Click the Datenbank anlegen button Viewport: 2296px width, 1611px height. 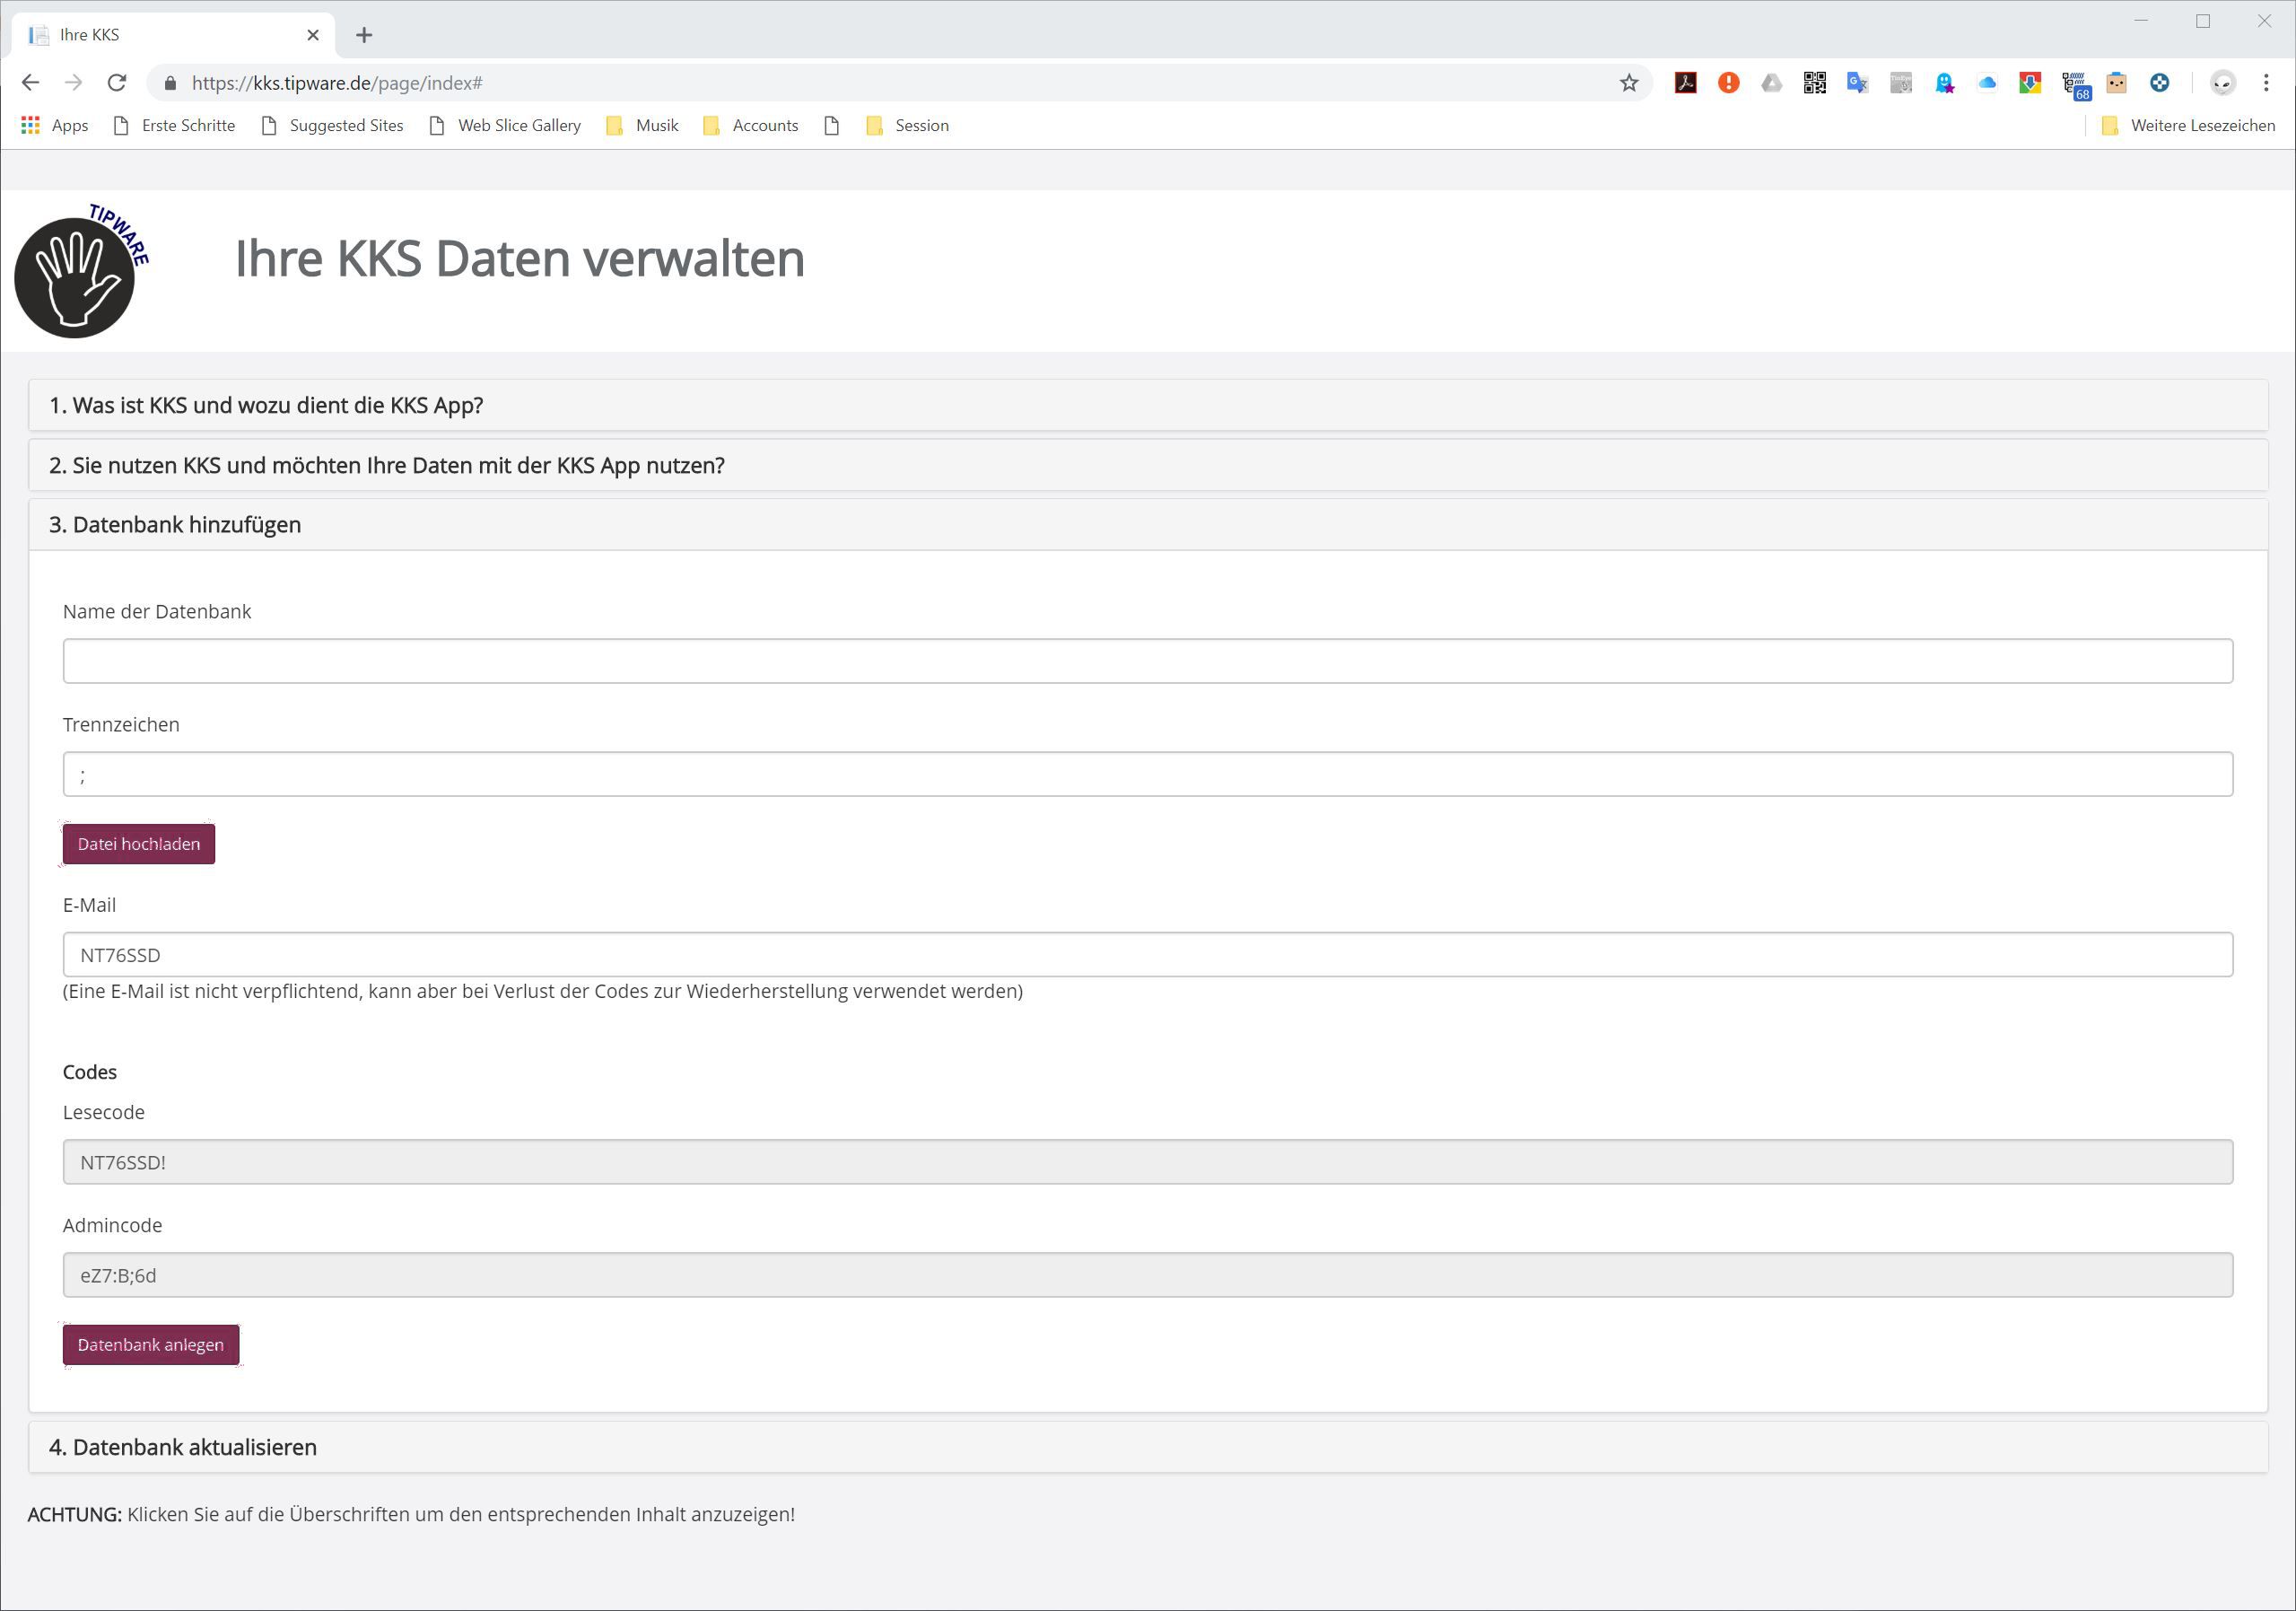click(151, 1345)
